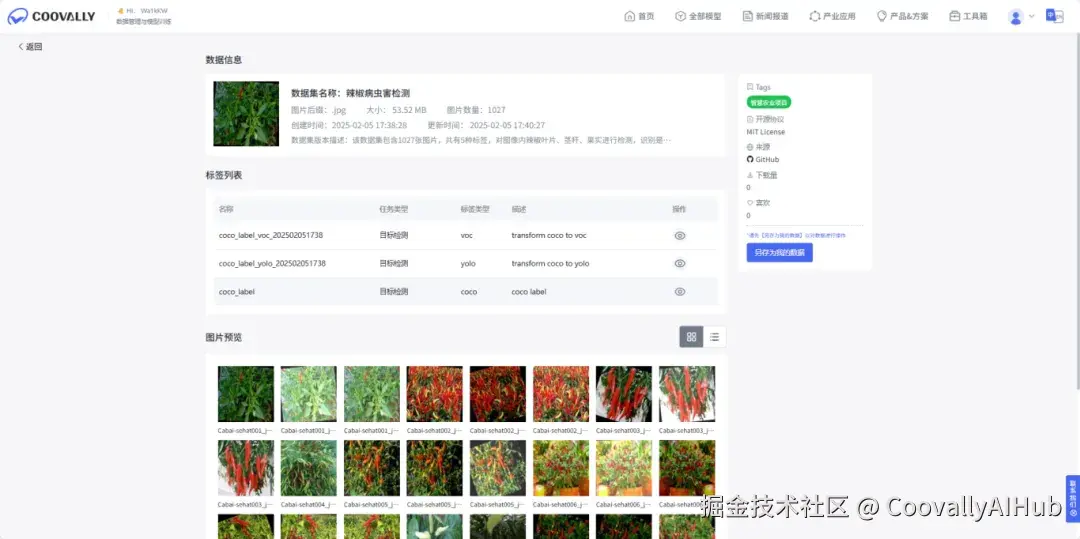The image size is (1080, 539).
Task: Go back using the 返回 link
Action: [30, 47]
